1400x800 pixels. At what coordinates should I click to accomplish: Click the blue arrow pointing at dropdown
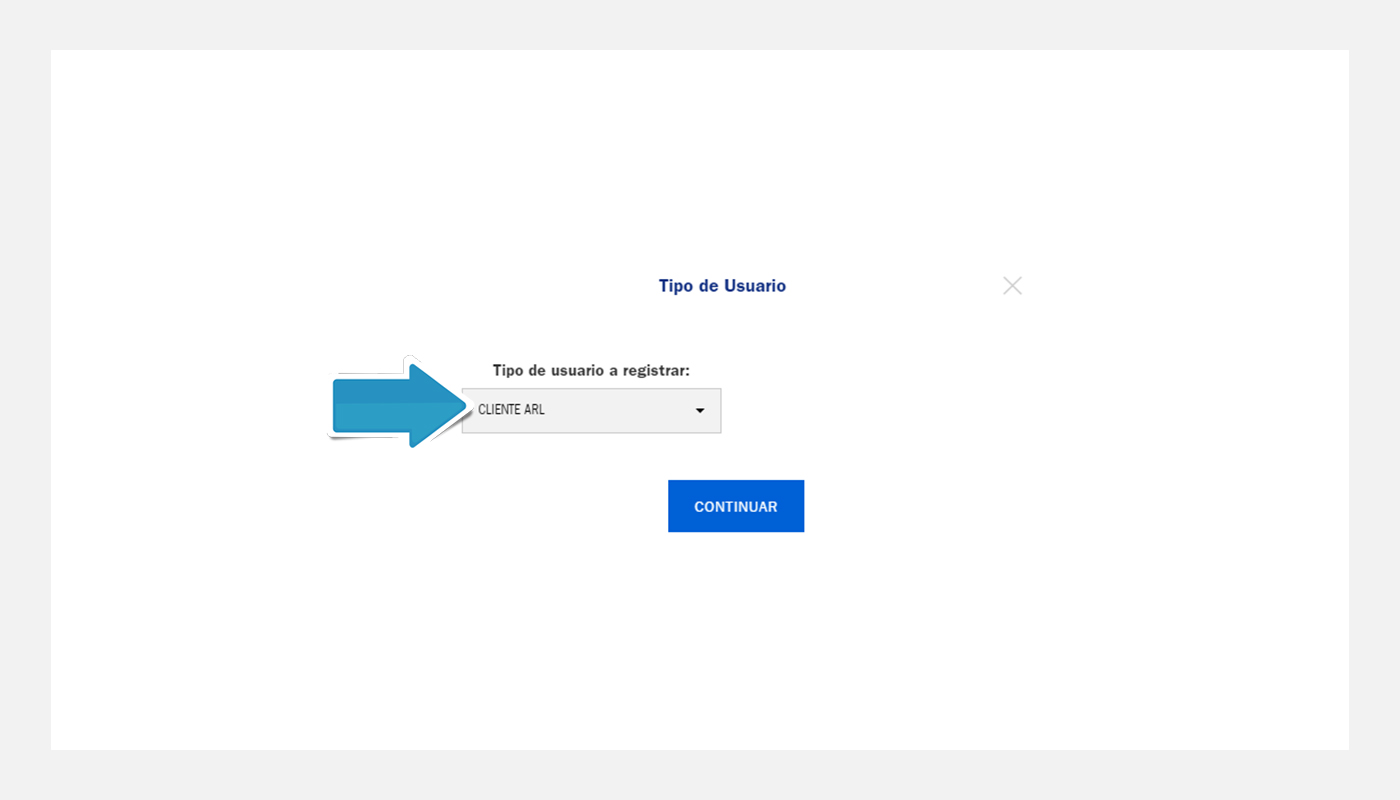[x=400, y=405]
